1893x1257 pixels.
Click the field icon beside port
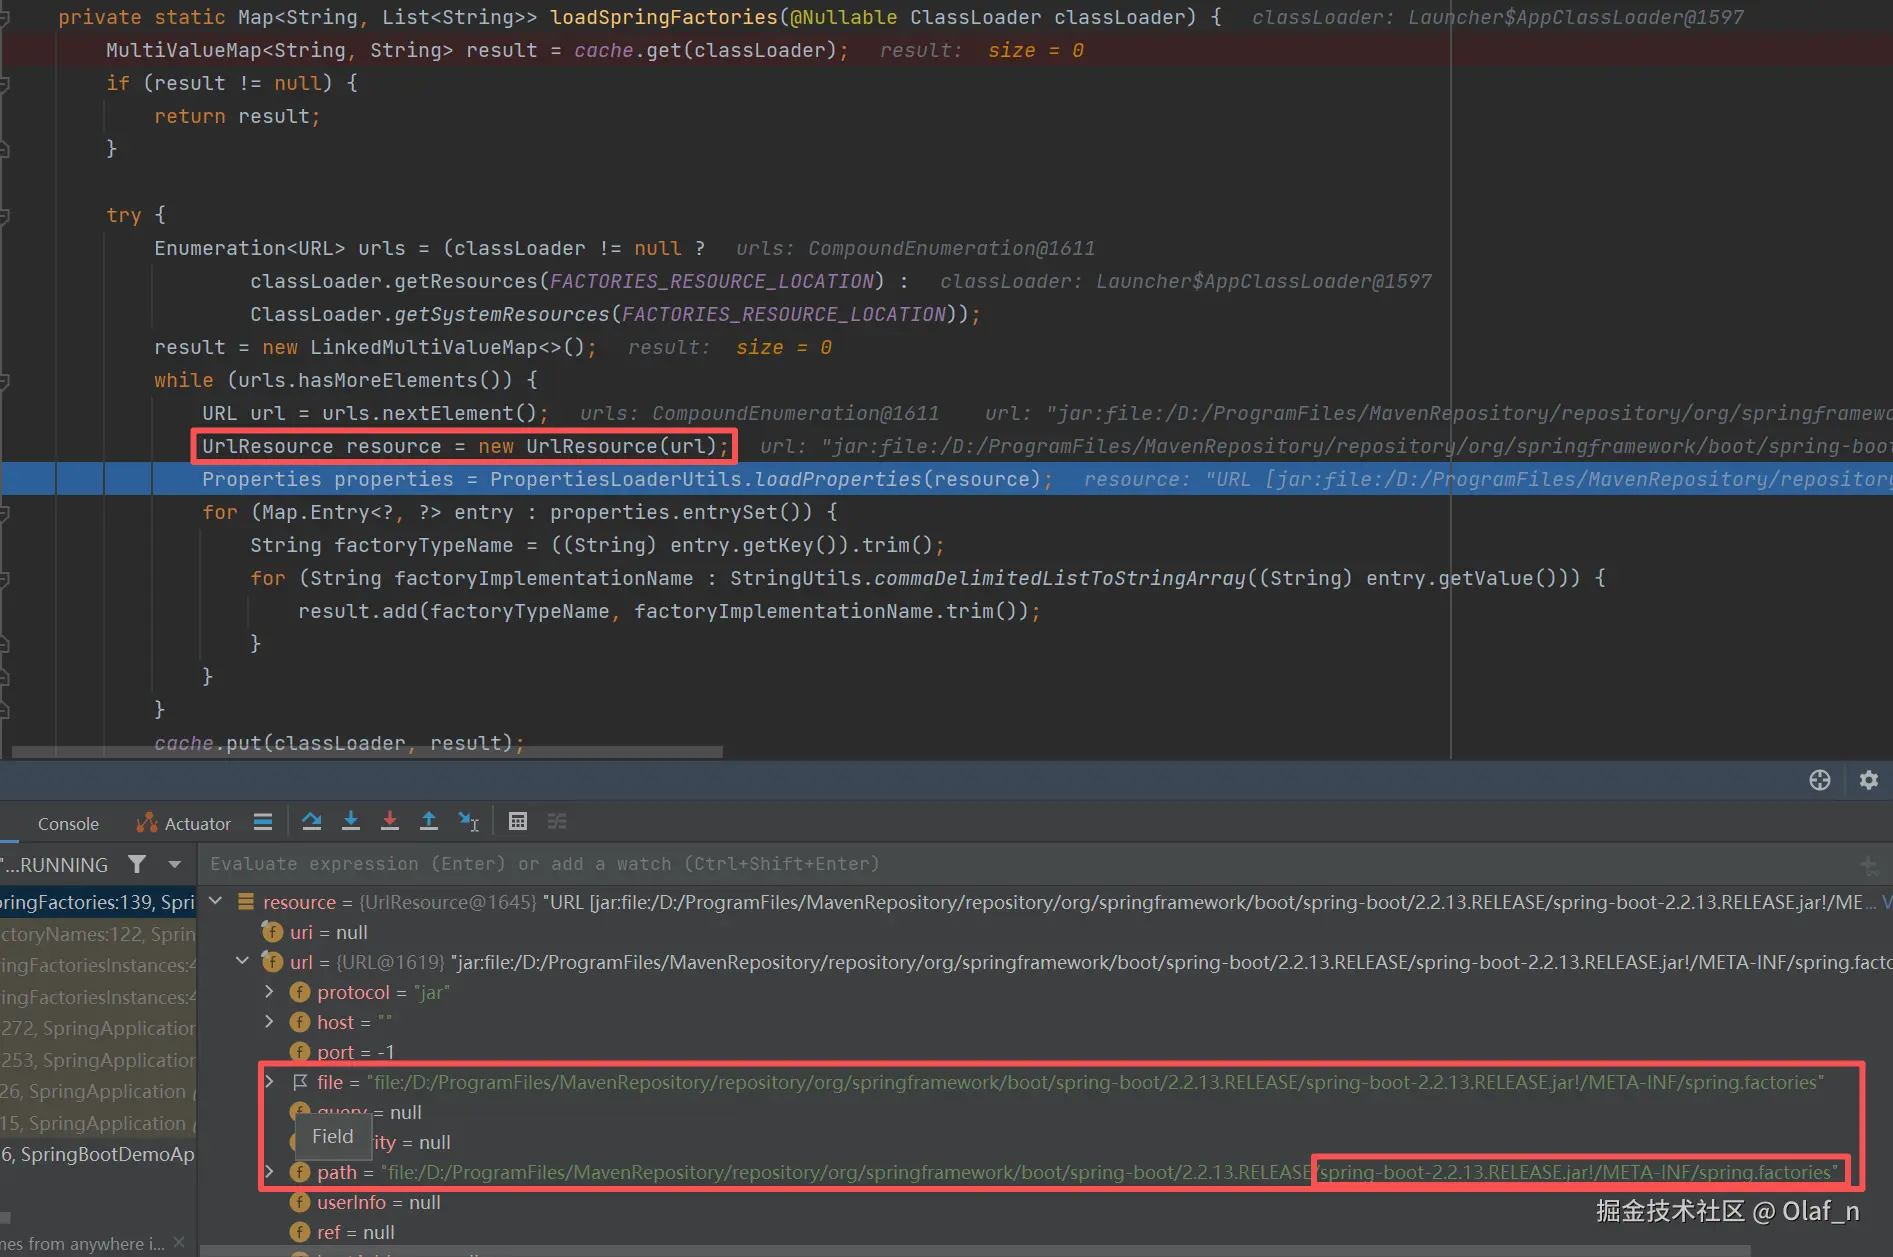tap(300, 1052)
